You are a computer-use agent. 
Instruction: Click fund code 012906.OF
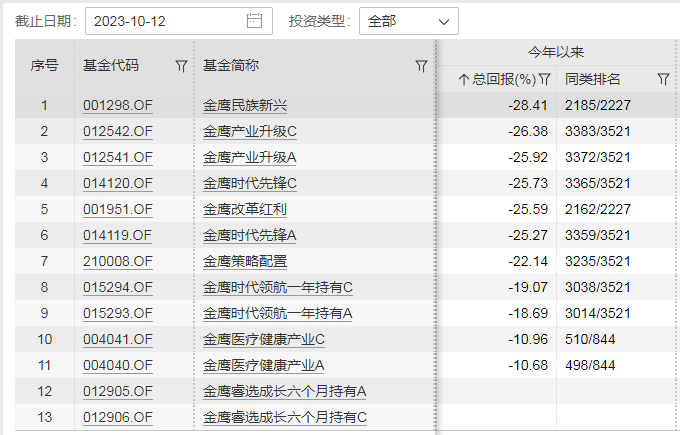tap(117, 417)
